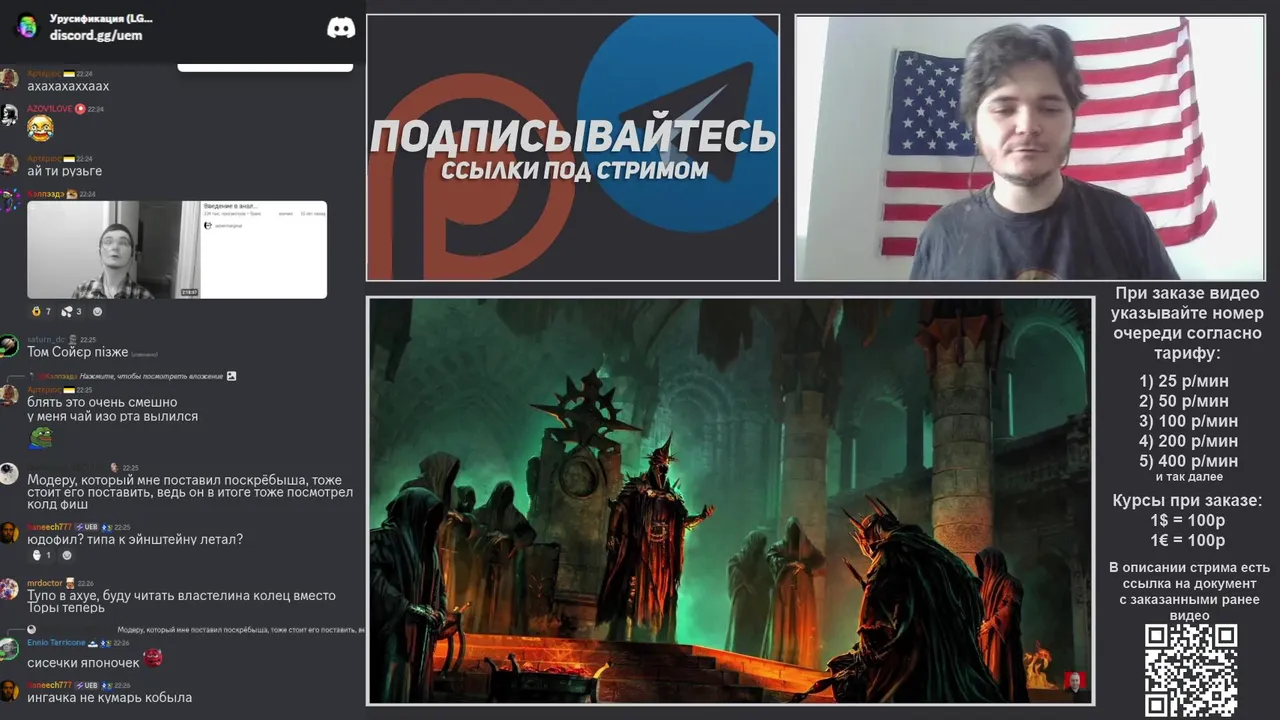Image resolution: width=1280 pixels, height=720 pixels.
Task: Click the Pepe frog emoji
Action: tap(40, 437)
